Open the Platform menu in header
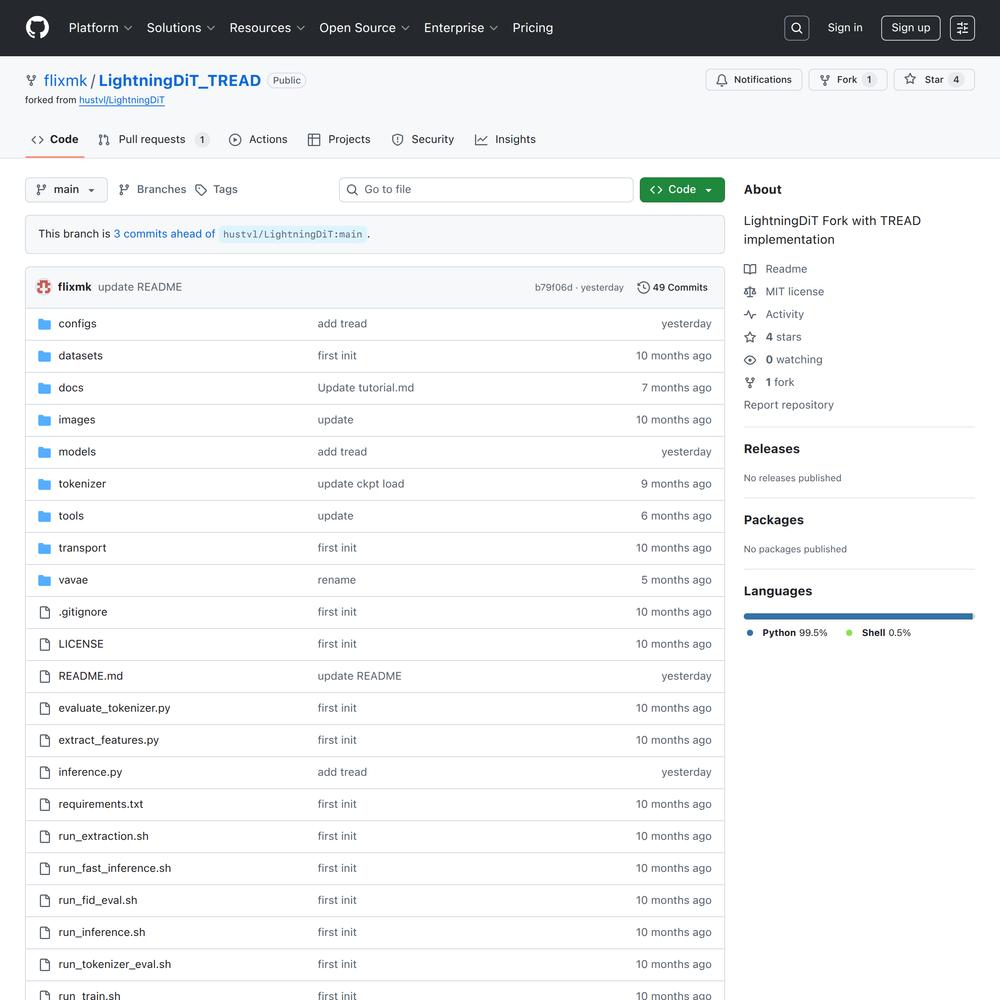This screenshot has width=1000, height=1000. 100,28
